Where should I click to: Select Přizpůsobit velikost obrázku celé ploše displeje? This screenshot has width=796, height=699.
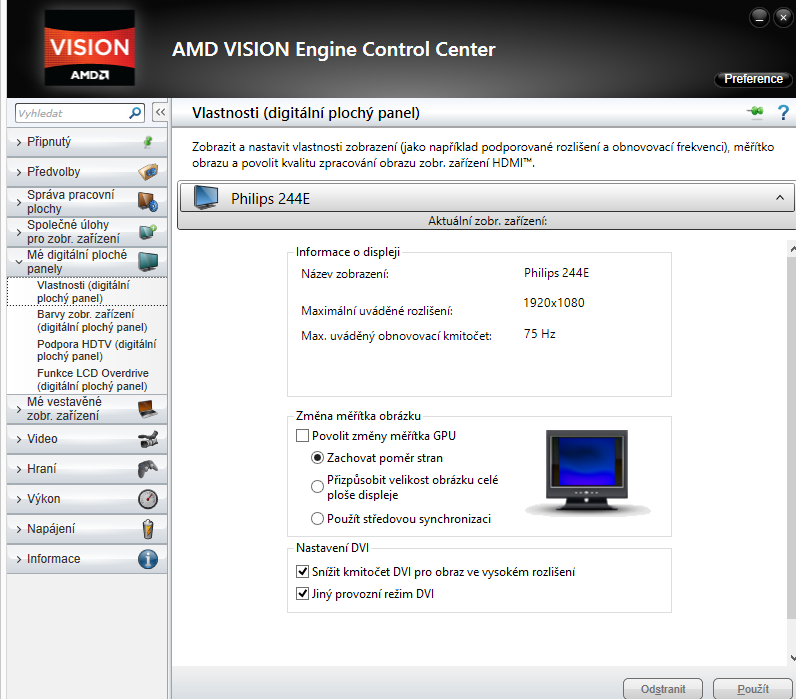[317, 486]
